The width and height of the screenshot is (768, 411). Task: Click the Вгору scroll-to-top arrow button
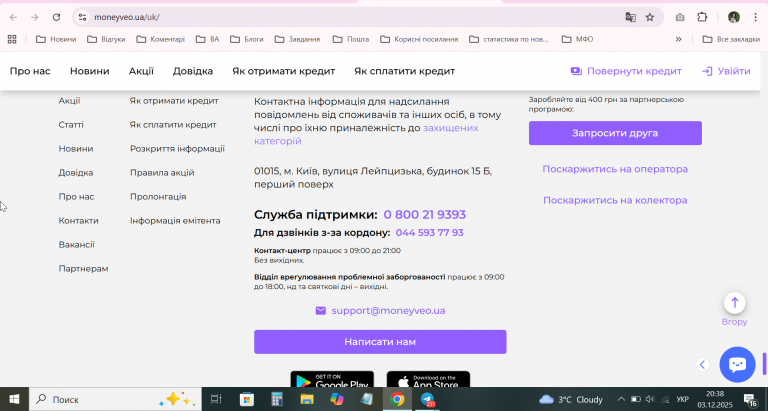click(735, 303)
